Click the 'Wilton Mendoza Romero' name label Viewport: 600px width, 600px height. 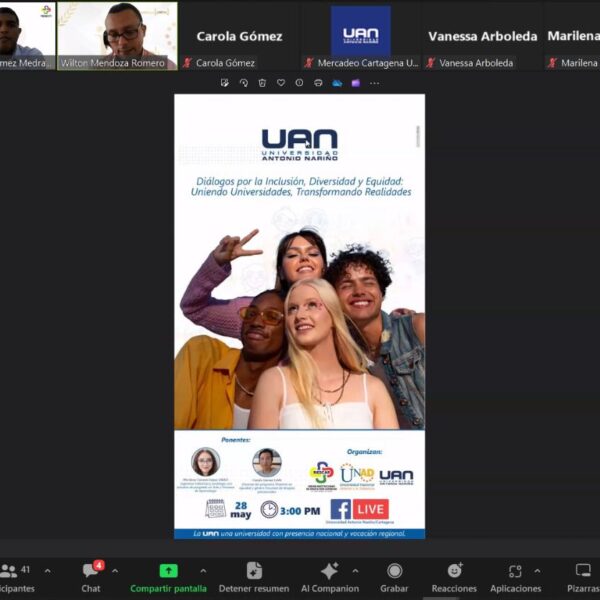112,63
